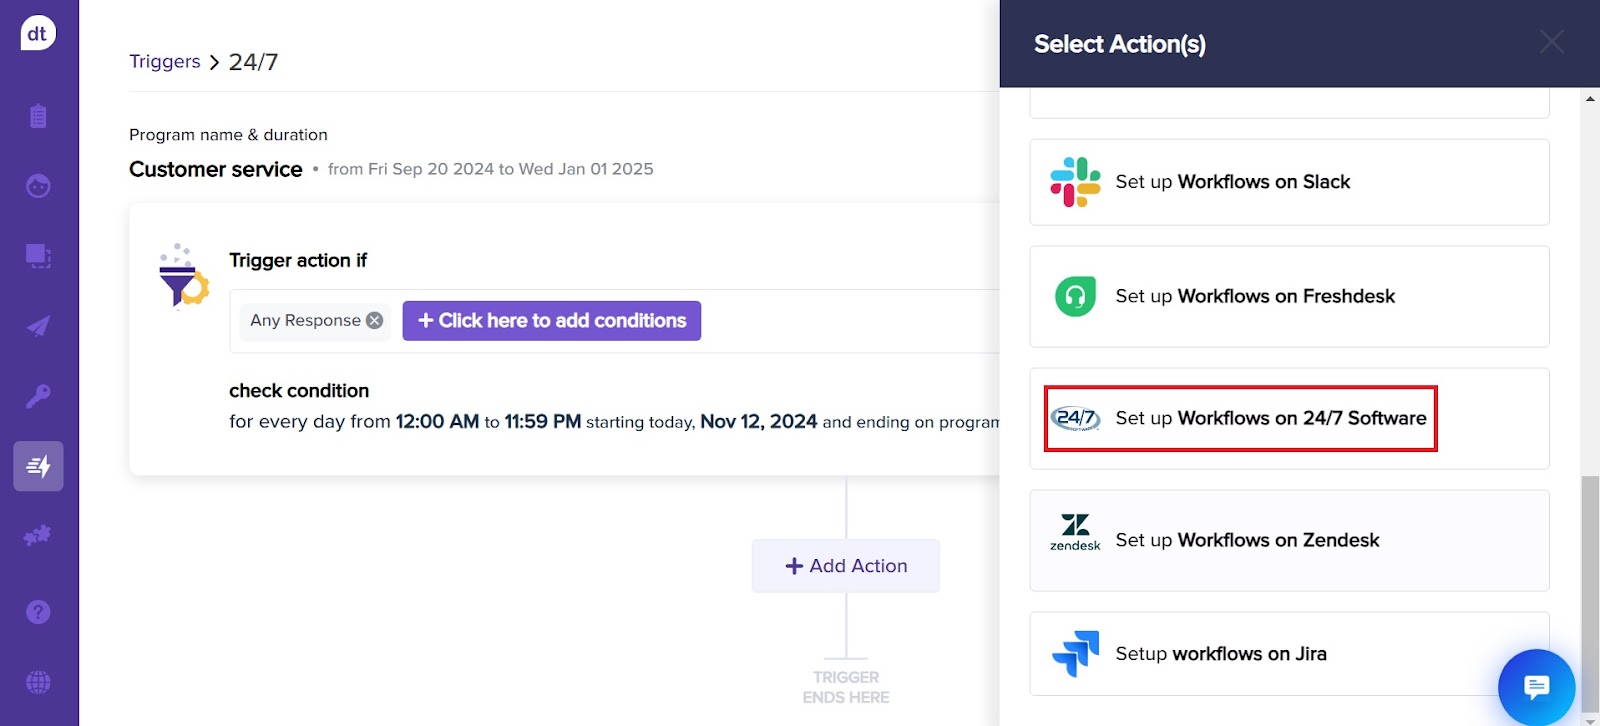Click the trigger funnel gear icon
Image resolution: width=1600 pixels, height=726 pixels.
pos(183,275)
